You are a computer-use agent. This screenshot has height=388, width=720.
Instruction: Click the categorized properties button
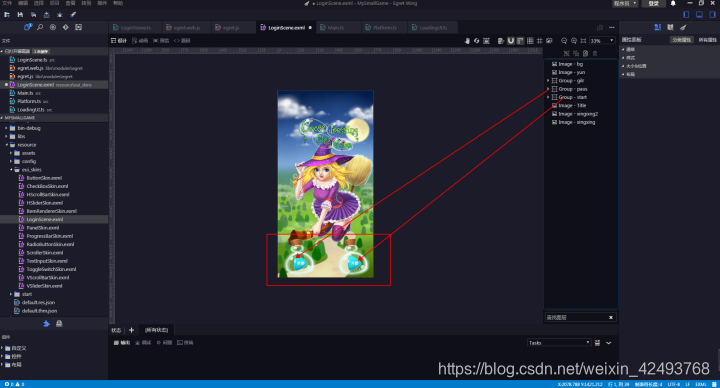coord(681,40)
